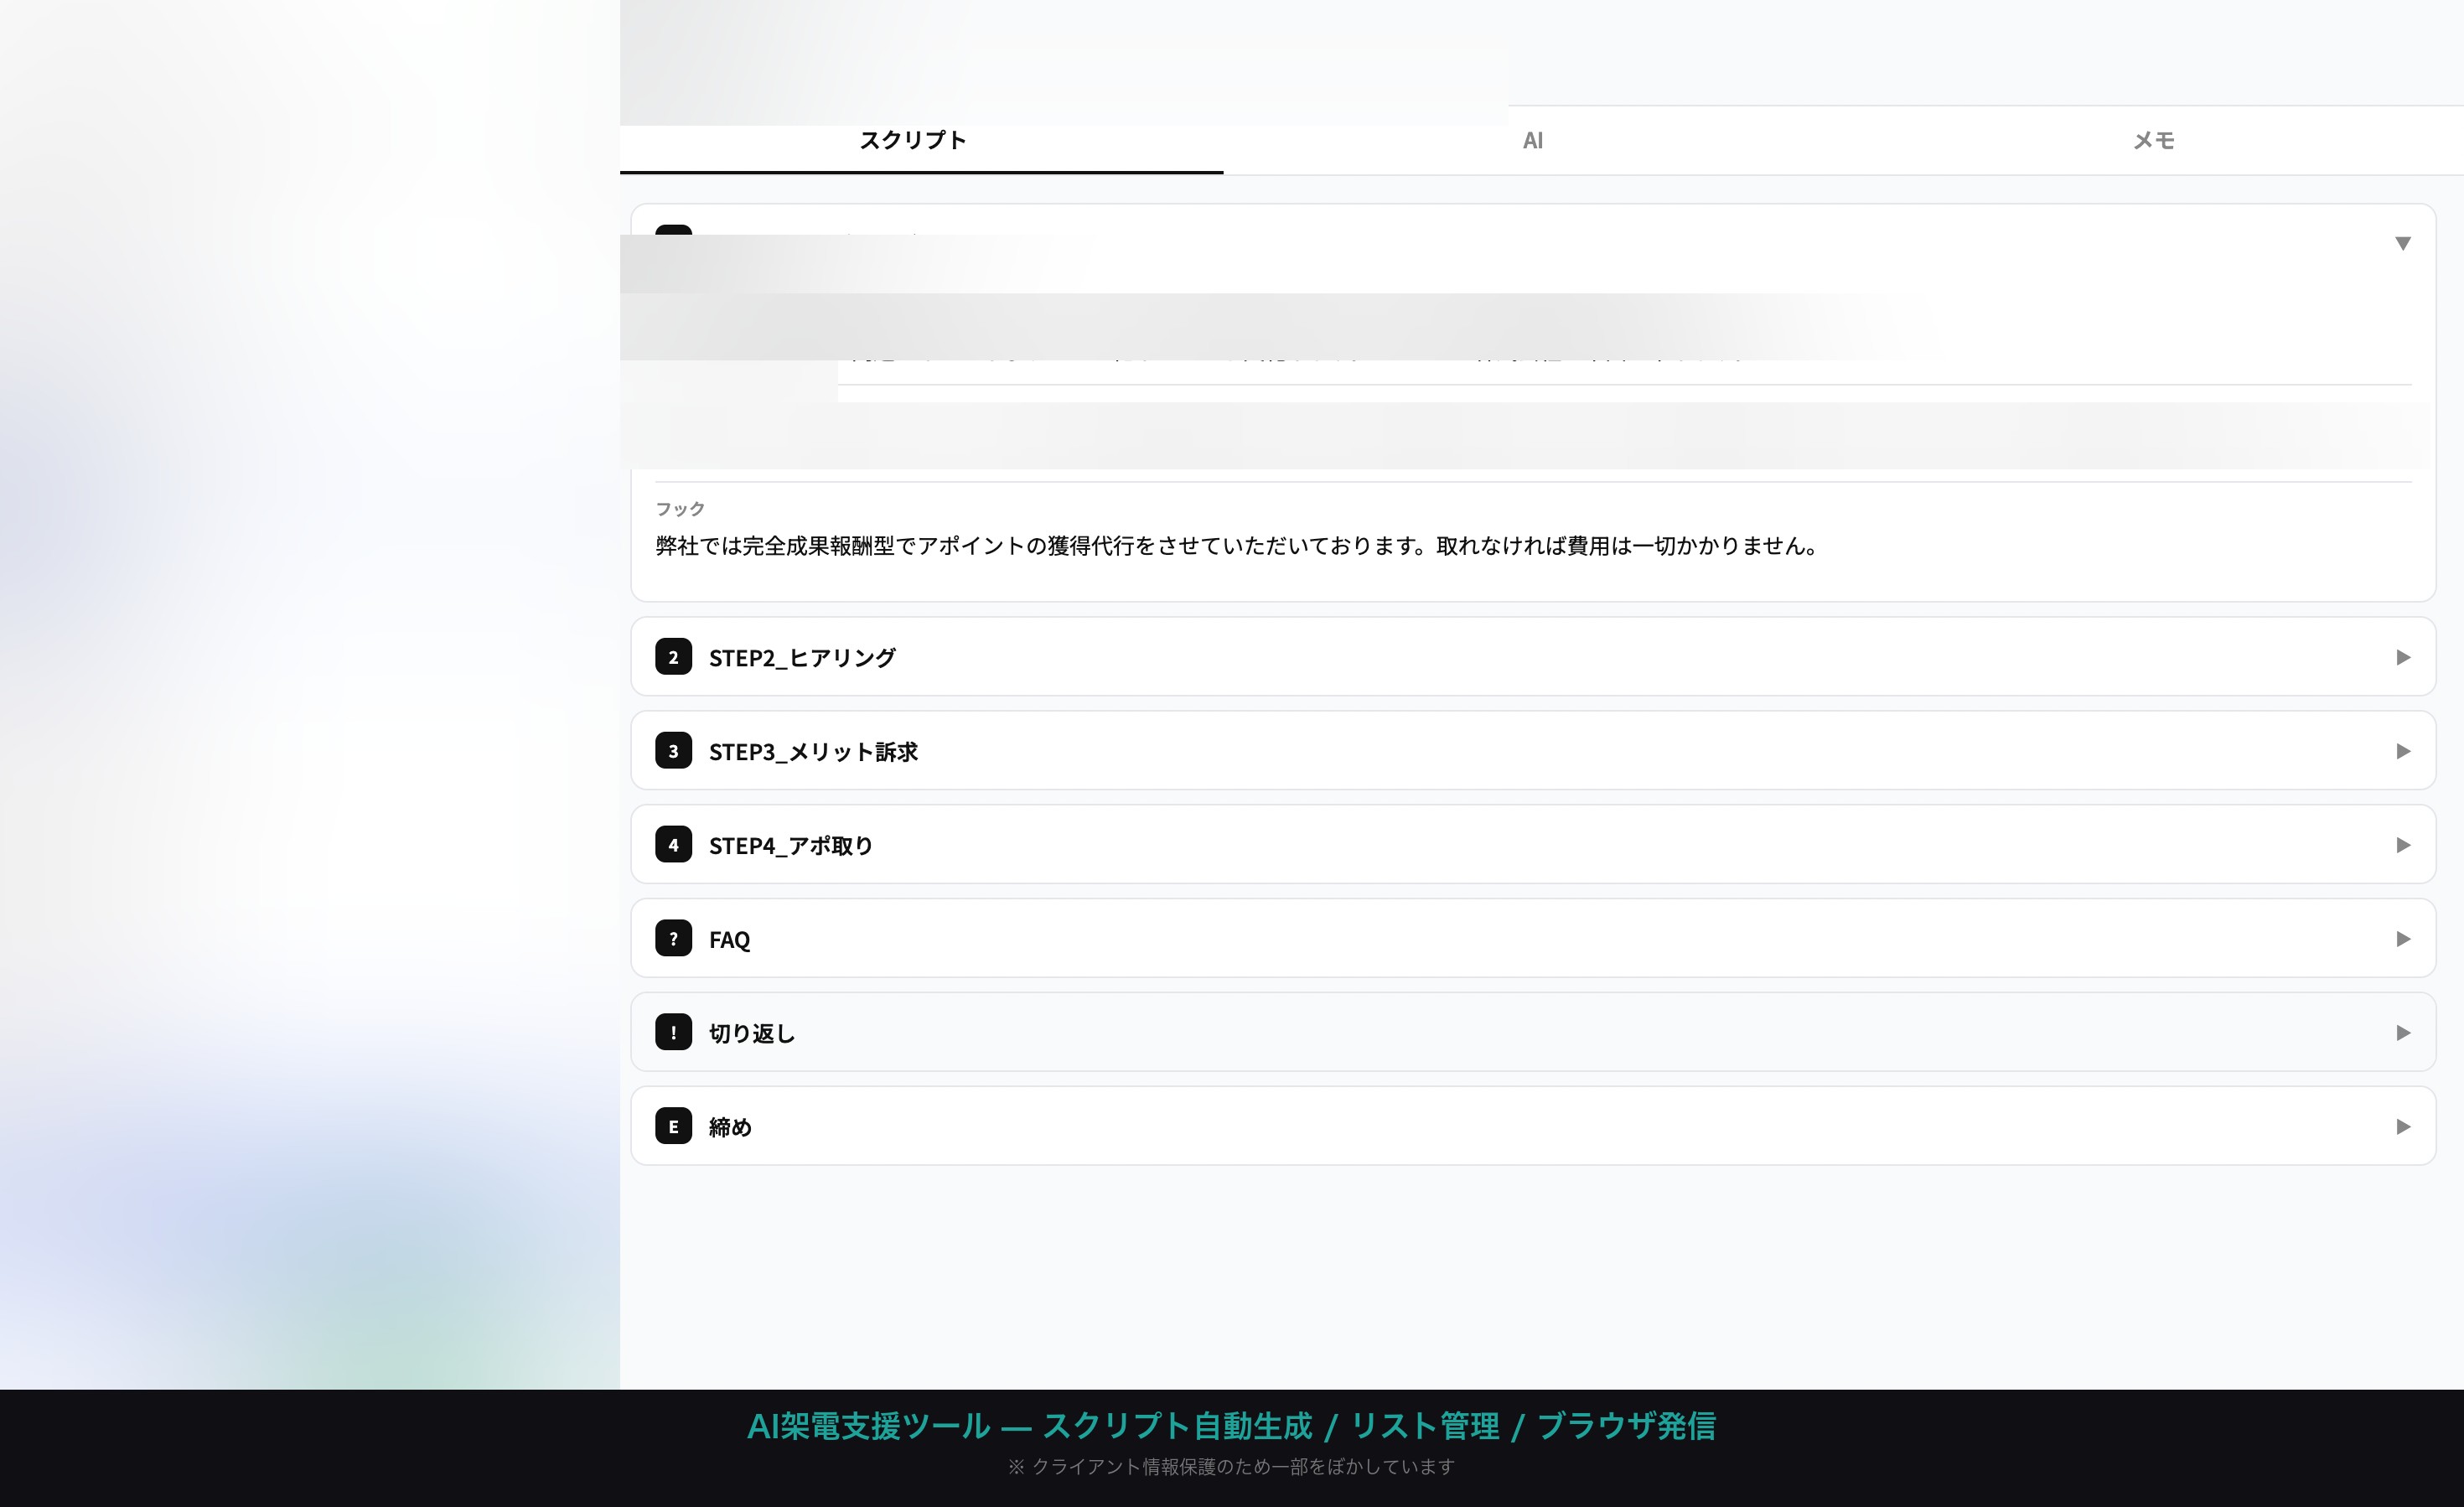Switch to the メモ tab
The height and width of the screenshot is (1507, 2464).
2153,141
